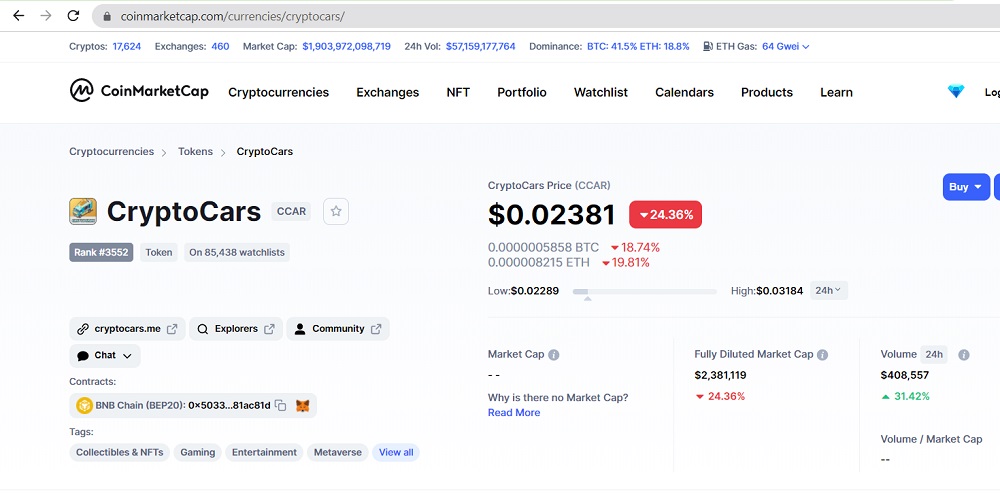Go to the Portfolio page
This screenshot has width=1000, height=495.
(522, 92)
